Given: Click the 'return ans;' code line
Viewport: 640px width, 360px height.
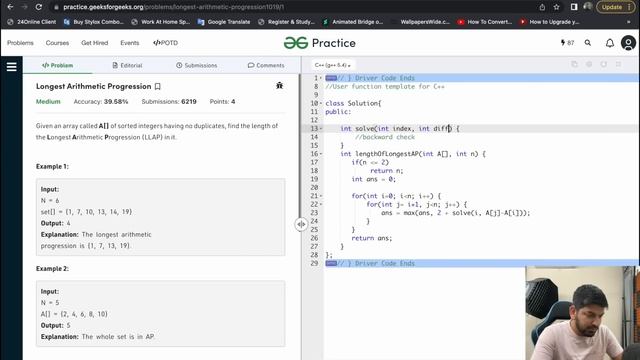Looking at the screenshot, I should [x=371, y=238].
